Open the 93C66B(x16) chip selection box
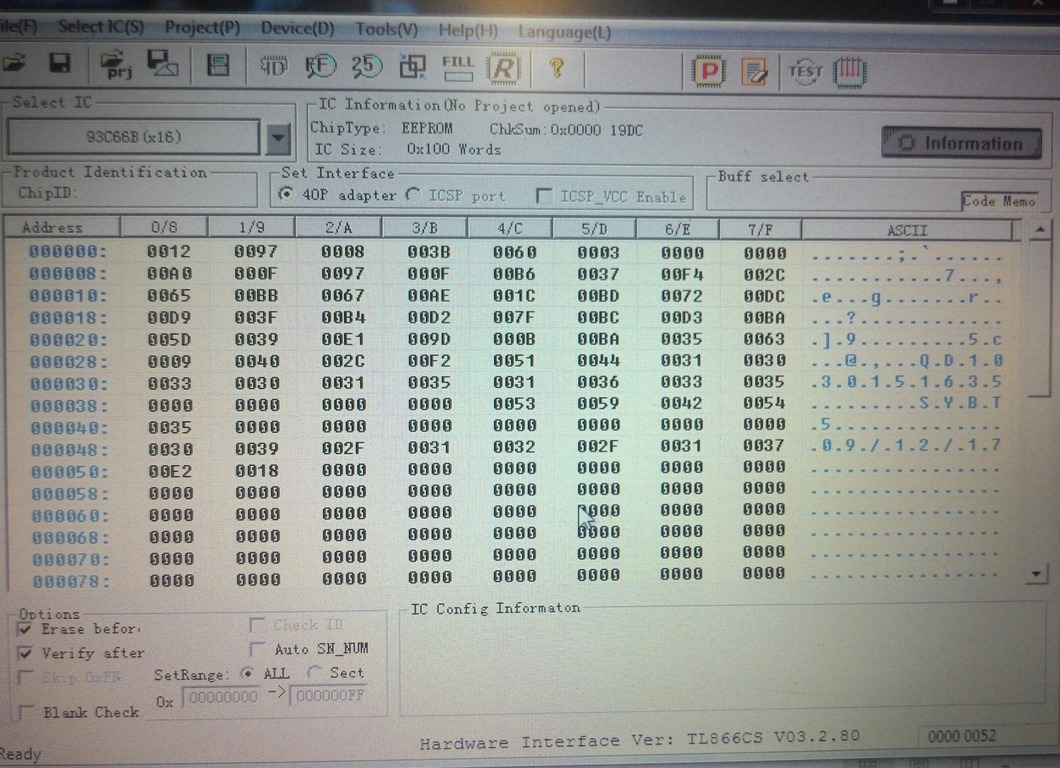 click(134, 137)
